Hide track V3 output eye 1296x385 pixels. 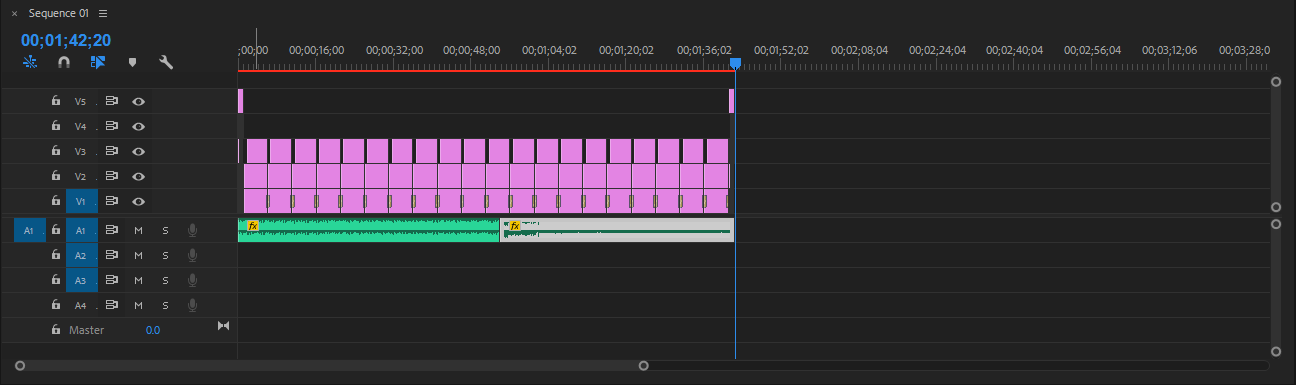(x=139, y=151)
